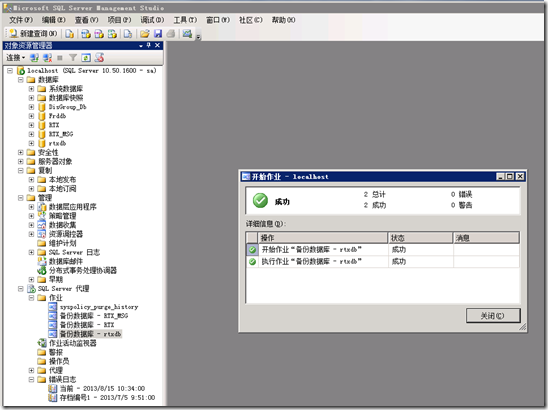Collapse the 管理 folder node
This screenshot has height=410, width=548.
[21, 198]
